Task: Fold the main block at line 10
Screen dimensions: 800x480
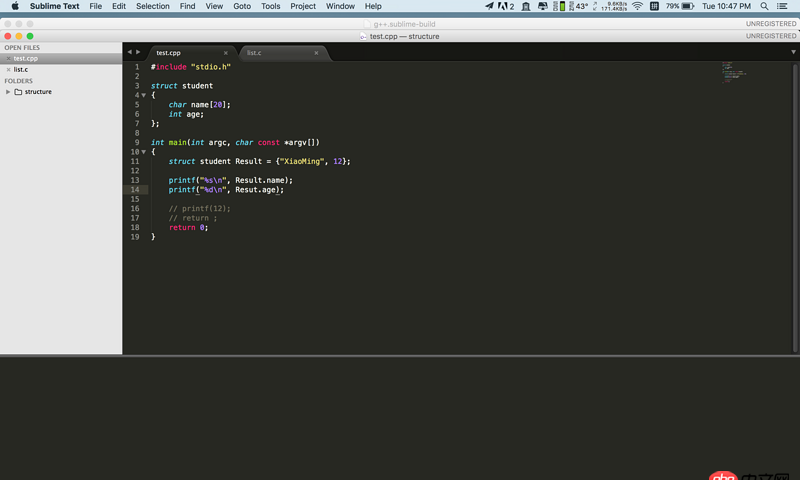Action: pos(144,152)
